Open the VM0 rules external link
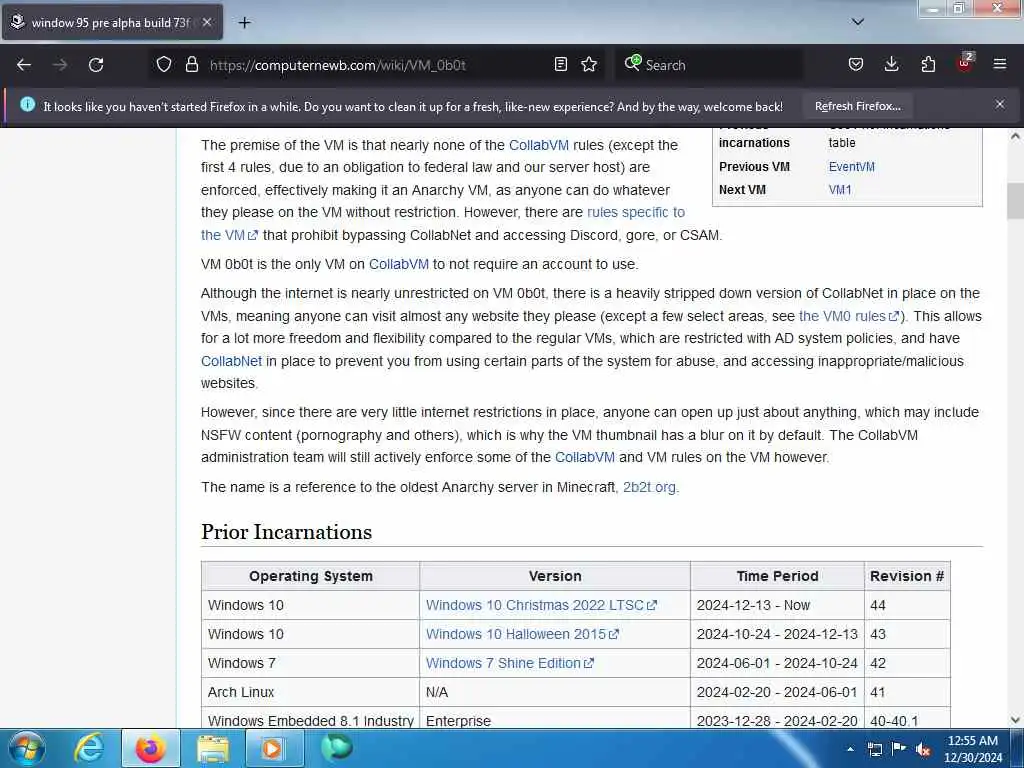Screen dimensions: 1024x768 [848, 316]
